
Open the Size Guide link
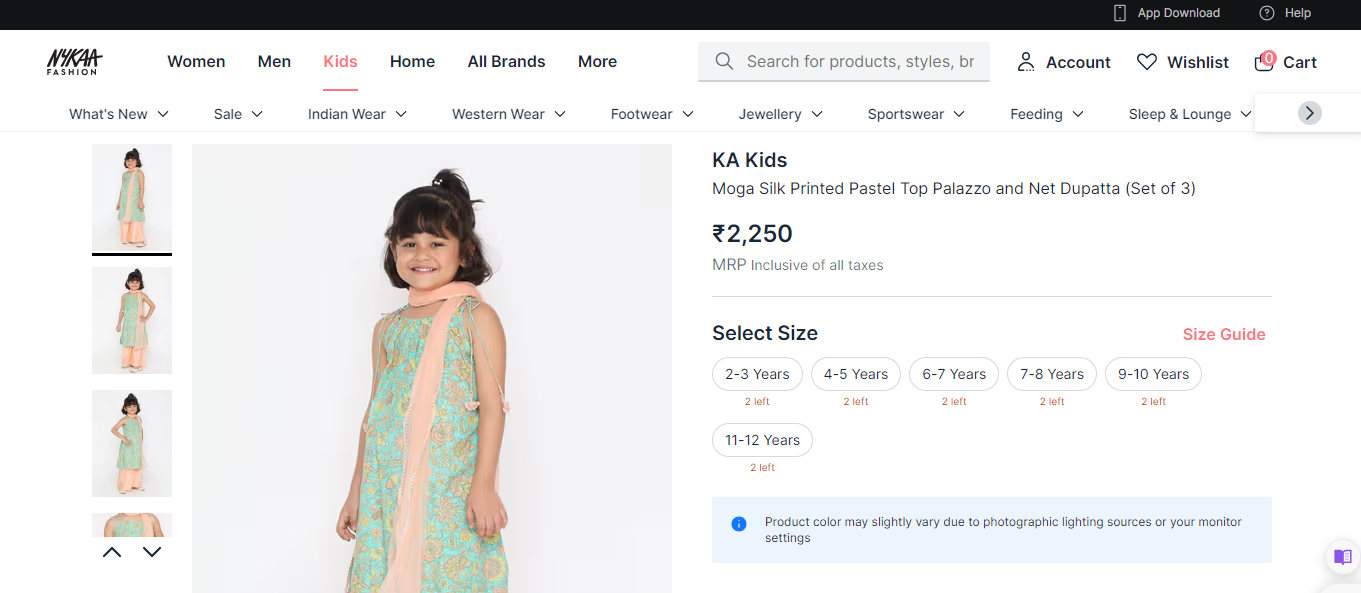click(x=1224, y=334)
